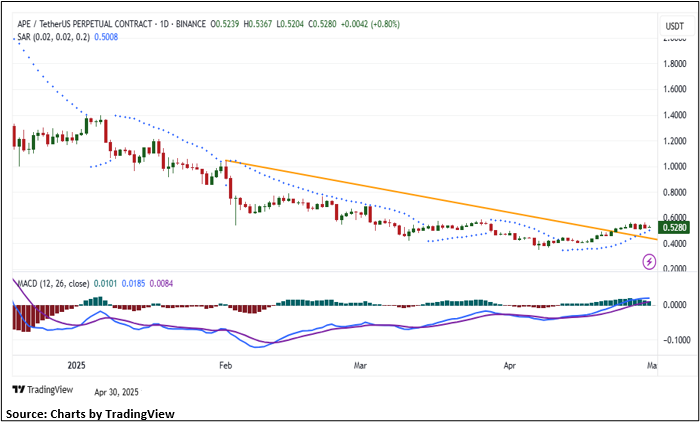Click the -0.1000 MACD axis label

(675, 341)
